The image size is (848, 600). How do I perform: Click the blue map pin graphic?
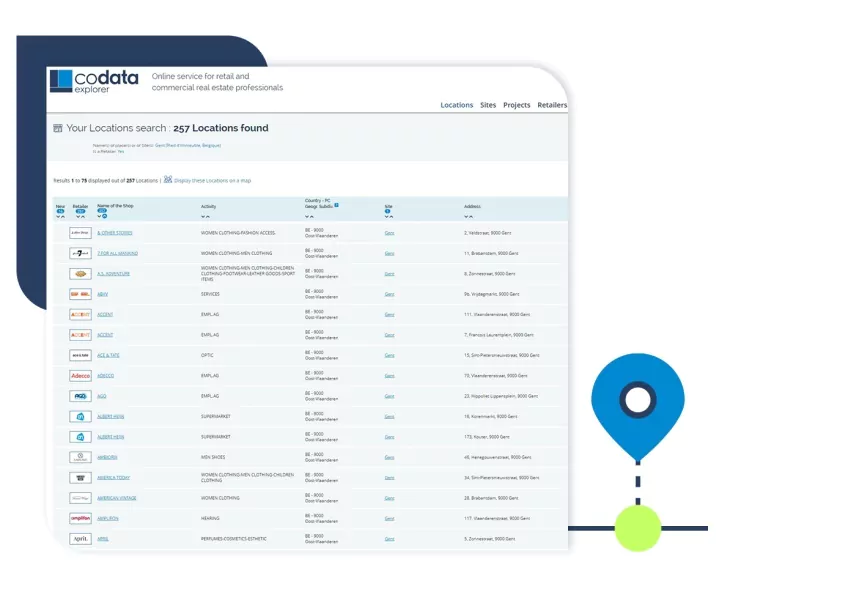[x=637, y=402]
